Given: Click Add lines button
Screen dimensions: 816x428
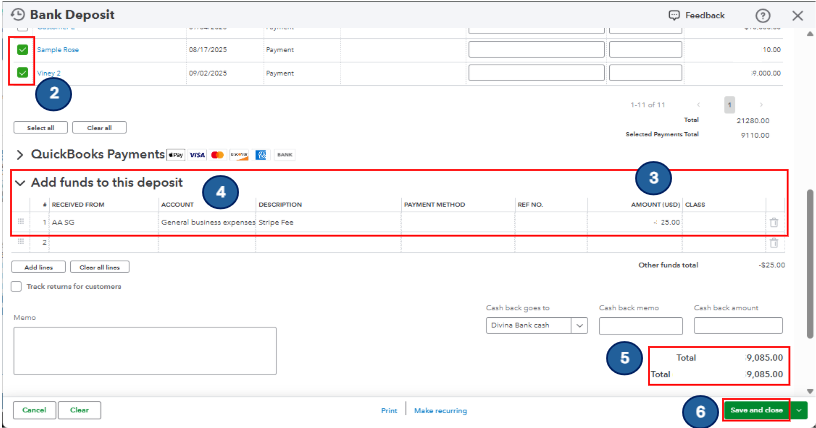Looking at the screenshot, I should (x=39, y=267).
